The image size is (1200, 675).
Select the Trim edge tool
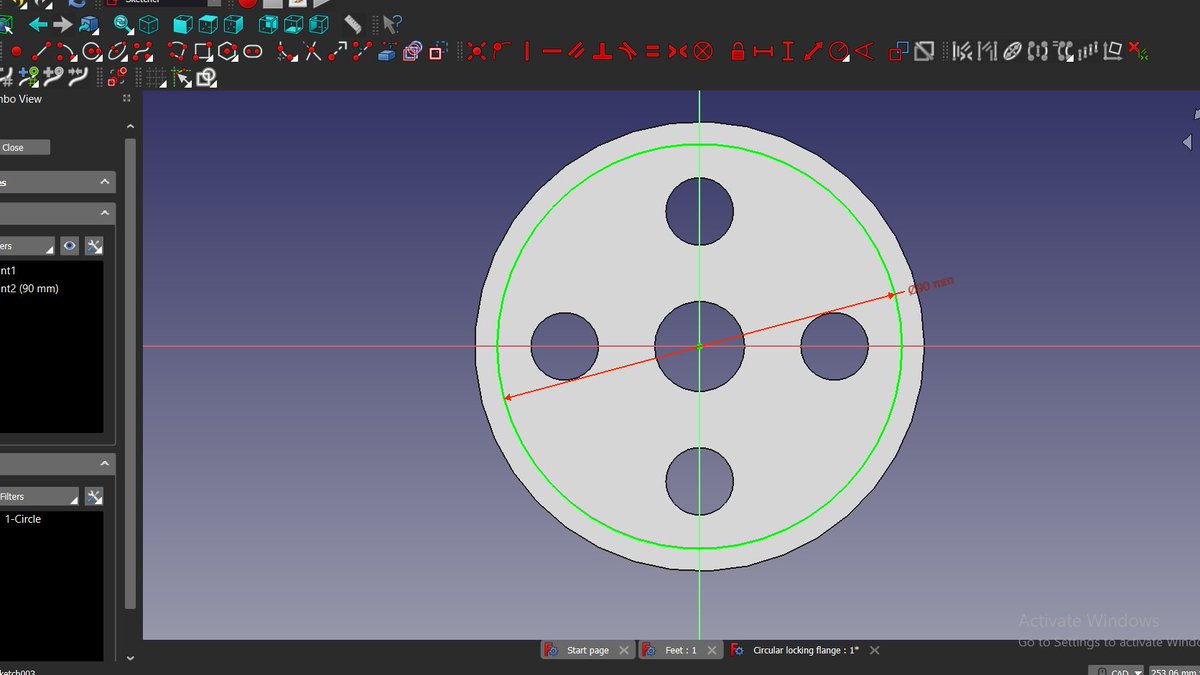[x=312, y=51]
